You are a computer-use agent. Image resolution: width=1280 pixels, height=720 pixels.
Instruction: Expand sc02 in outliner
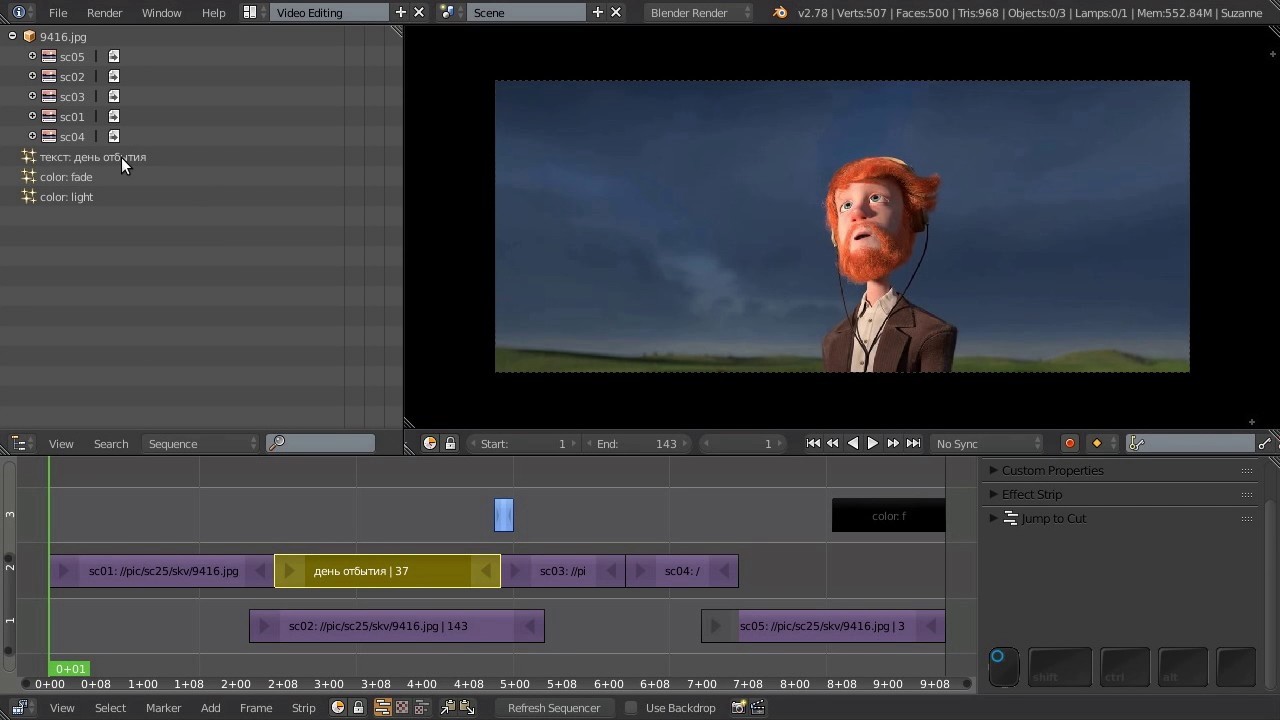coord(32,76)
